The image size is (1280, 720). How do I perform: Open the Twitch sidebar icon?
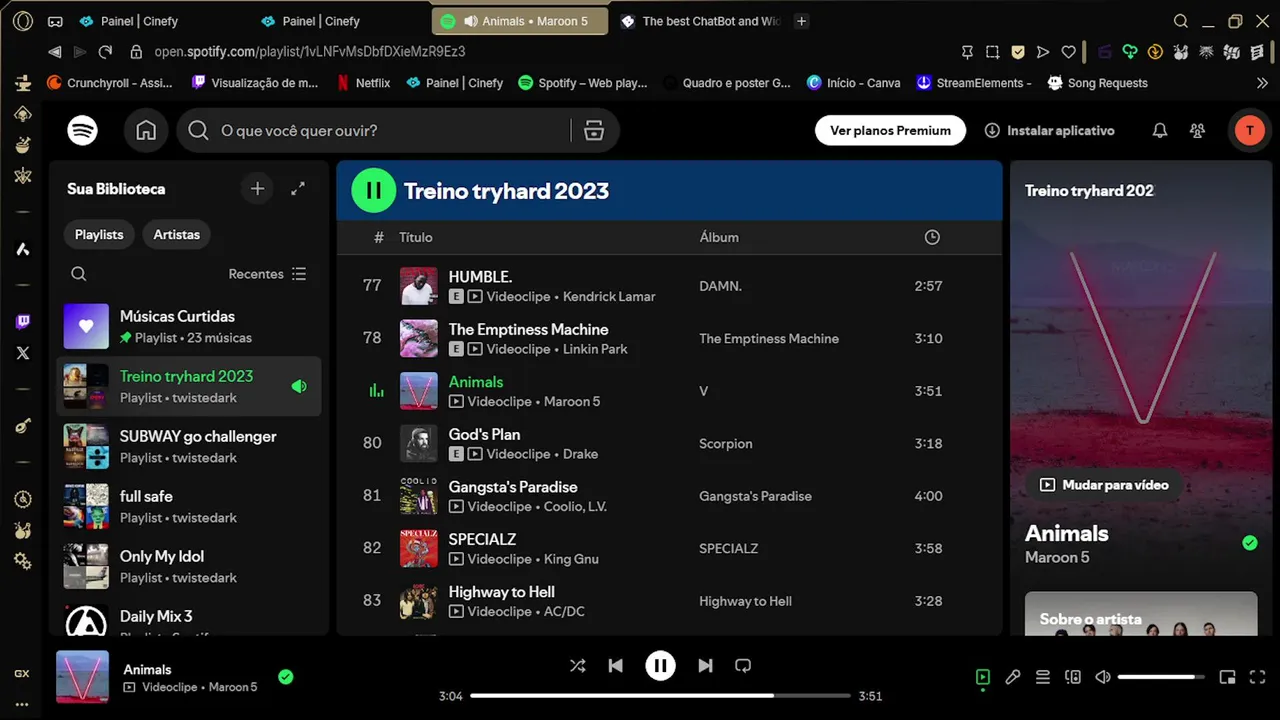(x=22, y=321)
